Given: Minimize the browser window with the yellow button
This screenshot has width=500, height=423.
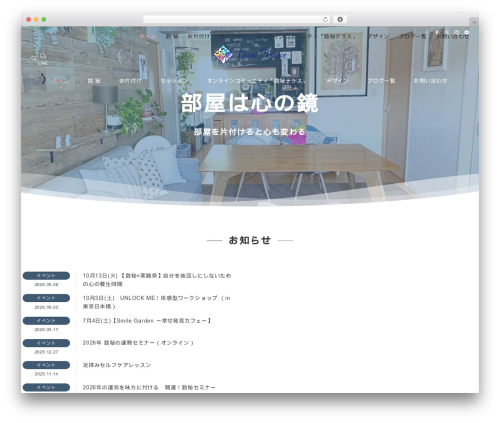Looking at the screenshot, I should click(36, 19).
